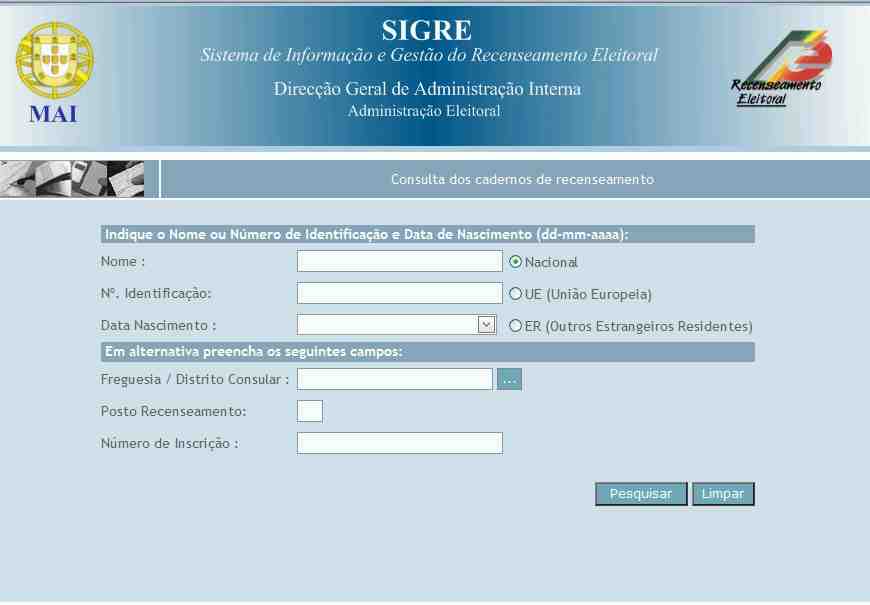Click inside the Data Nascimento combo box
Image resolution: width=870 pixels, height=605 pixels.
point(387,325)
